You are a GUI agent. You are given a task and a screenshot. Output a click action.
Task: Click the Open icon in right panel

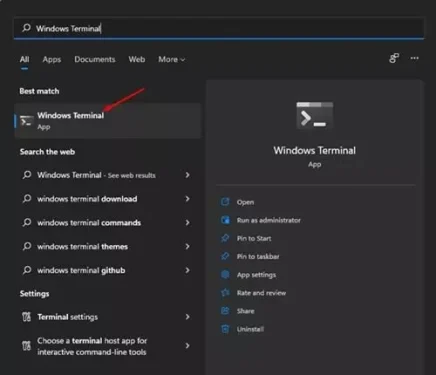[225, 202]
